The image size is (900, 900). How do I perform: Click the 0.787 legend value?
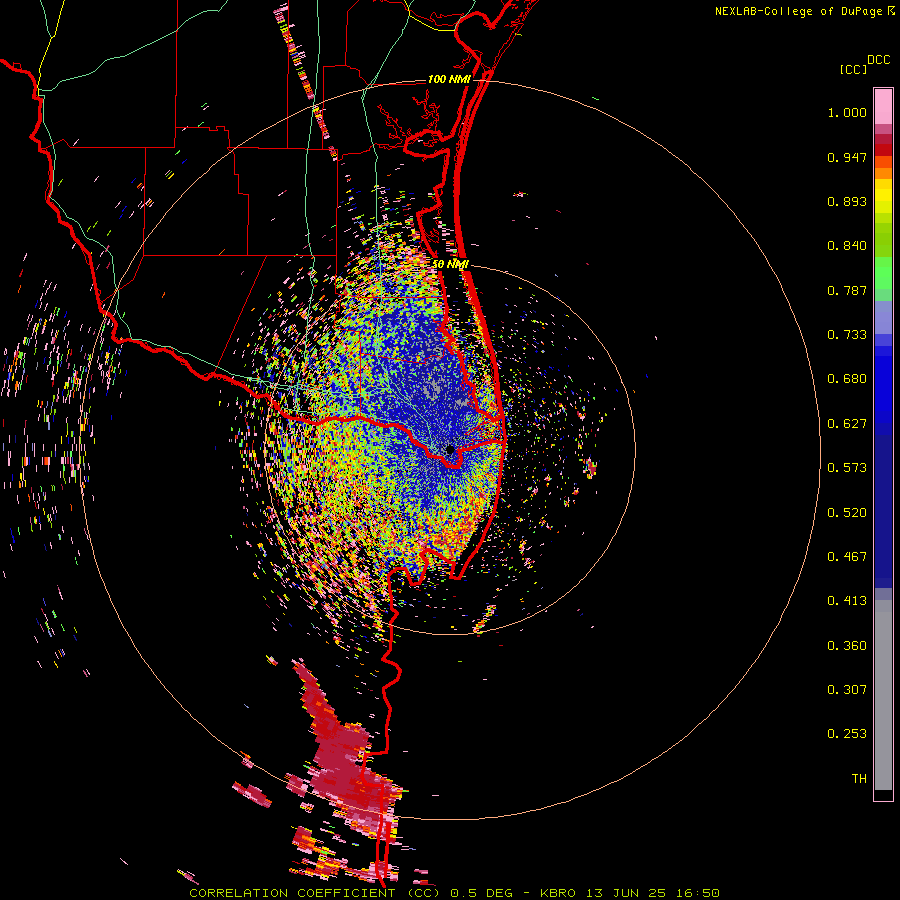pos(847,290)
